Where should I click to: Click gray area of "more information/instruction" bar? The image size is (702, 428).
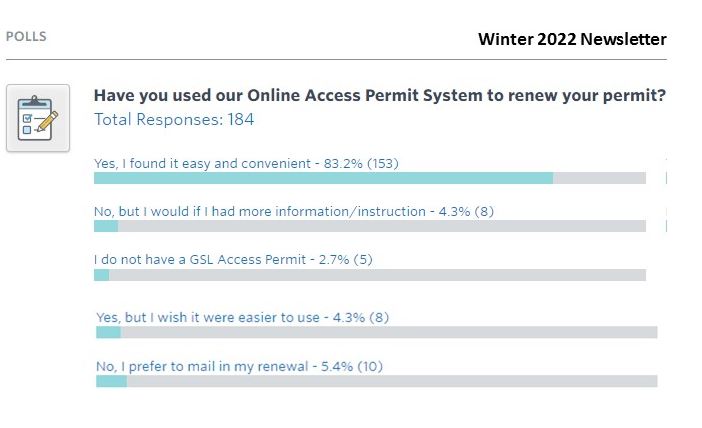[x=381, y=226]
